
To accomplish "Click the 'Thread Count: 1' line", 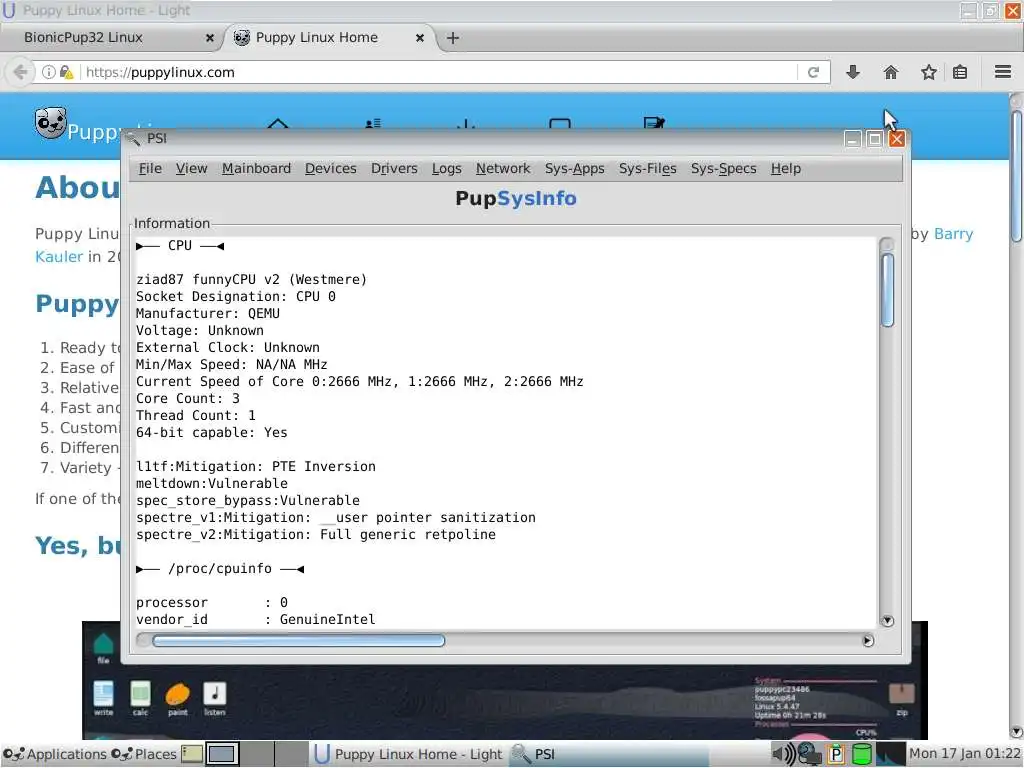I will [x=196, y=415].
